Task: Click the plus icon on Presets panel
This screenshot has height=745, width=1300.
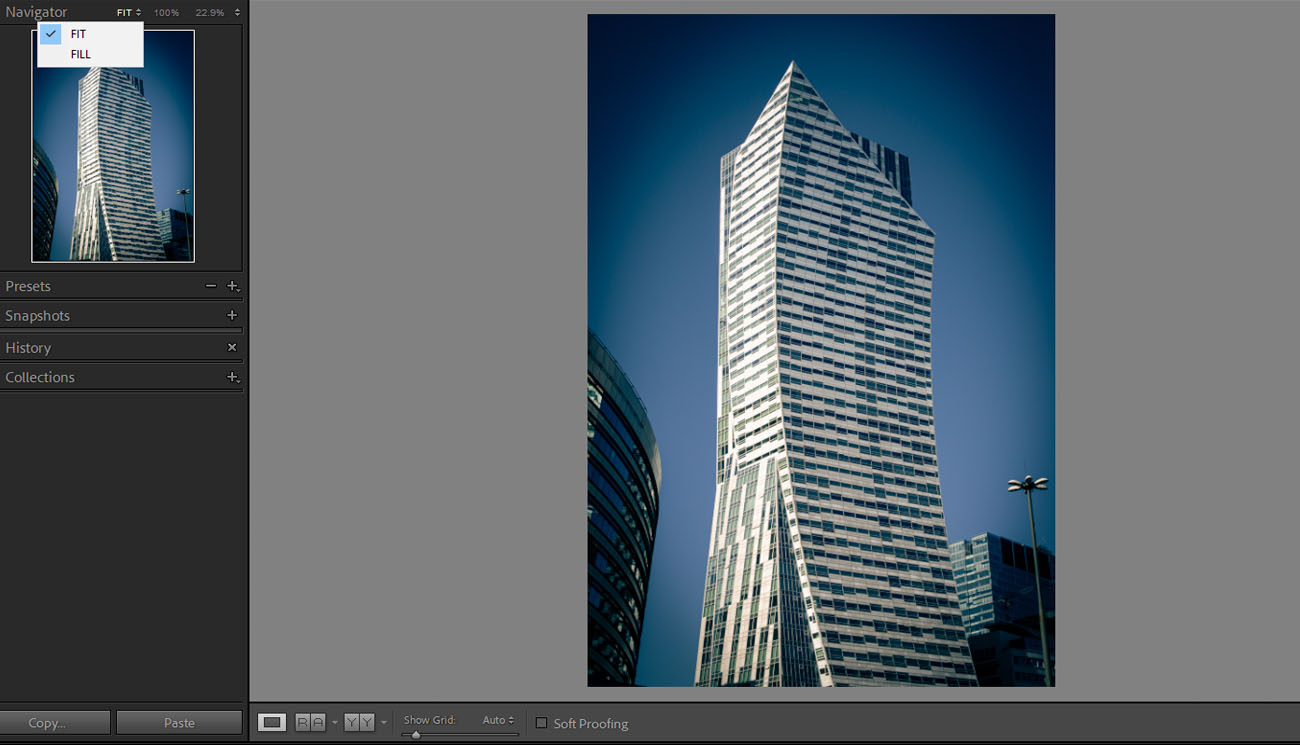Action: tap(232, 286)
